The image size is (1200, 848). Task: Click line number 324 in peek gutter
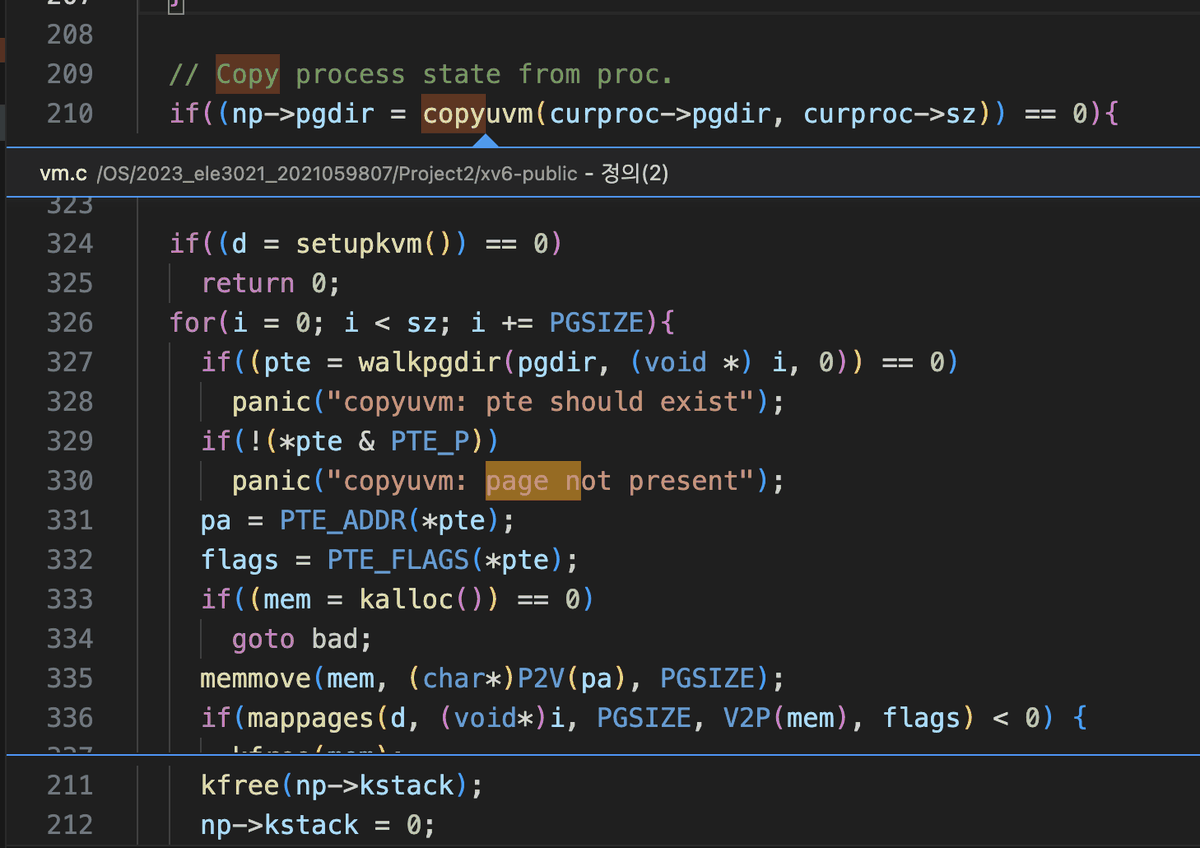click(70, 243)
